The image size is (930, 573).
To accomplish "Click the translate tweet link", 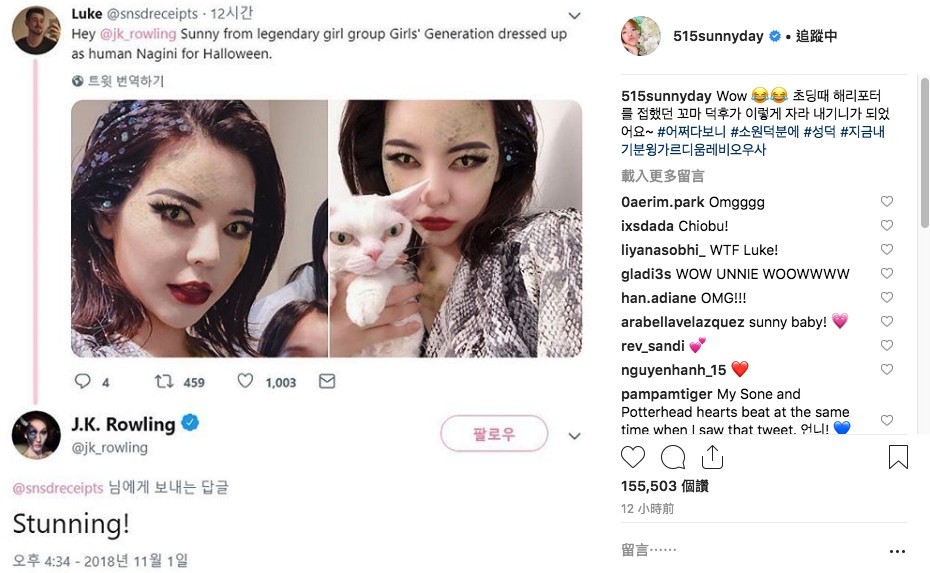I will [118, 81].
